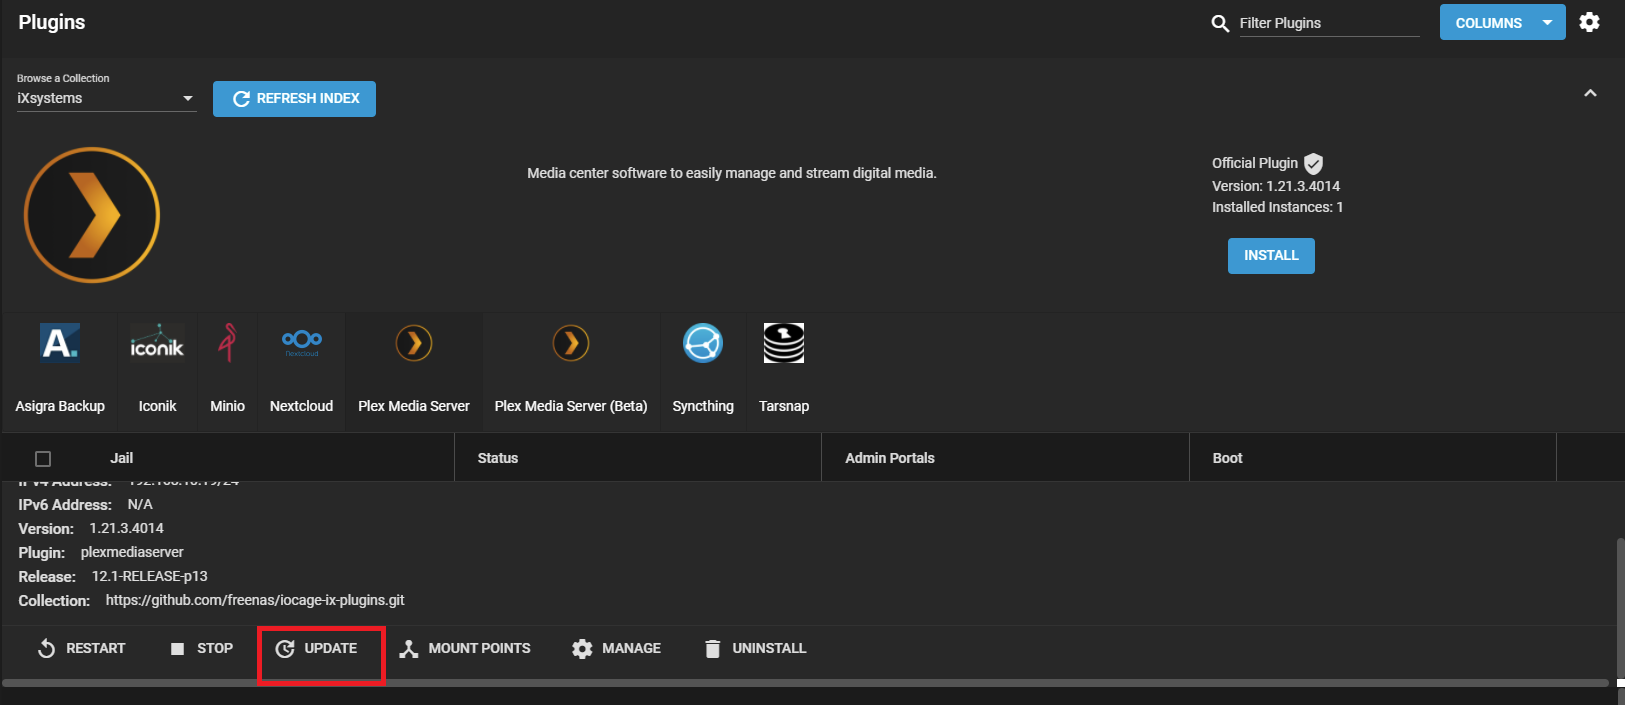
Task: Select the Asigra Backup plugin icon
Action: (60, 343)
